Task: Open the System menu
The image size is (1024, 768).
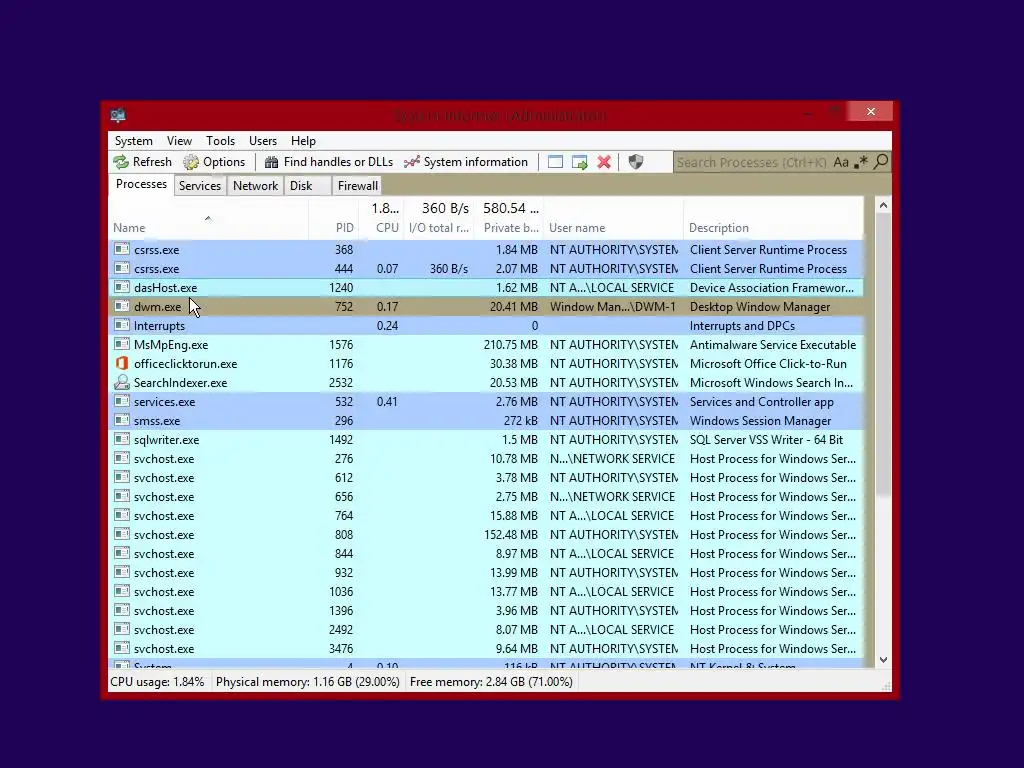Action: tap(134, 141)
